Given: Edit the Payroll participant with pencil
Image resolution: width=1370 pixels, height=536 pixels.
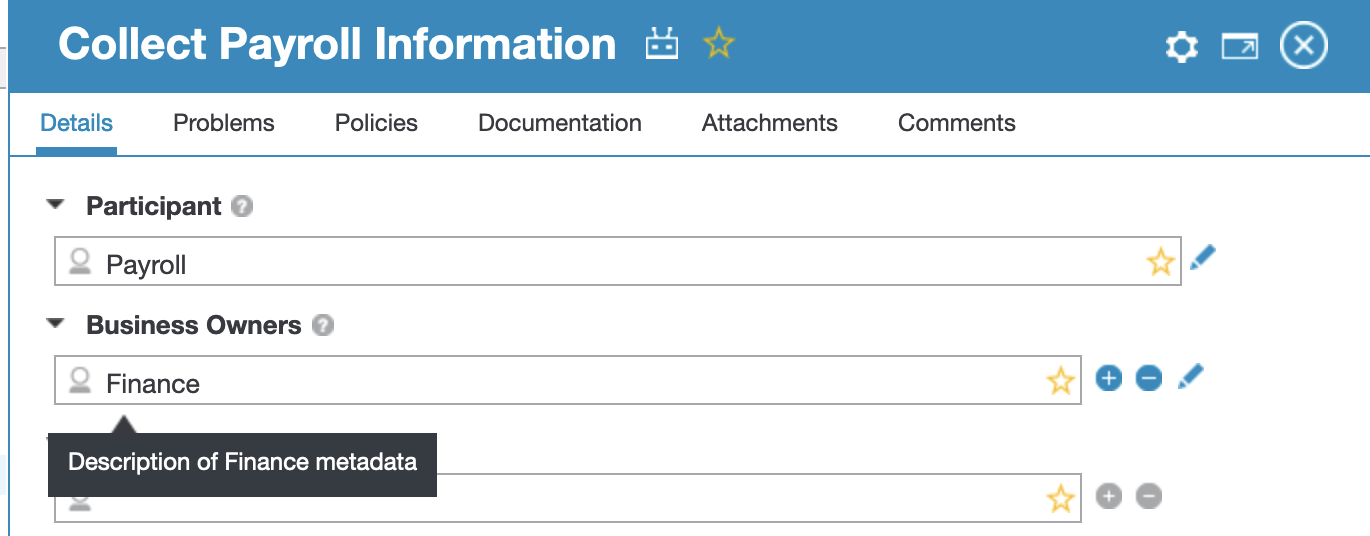Looking at the screenshot, I should (x=1203, y=259).
